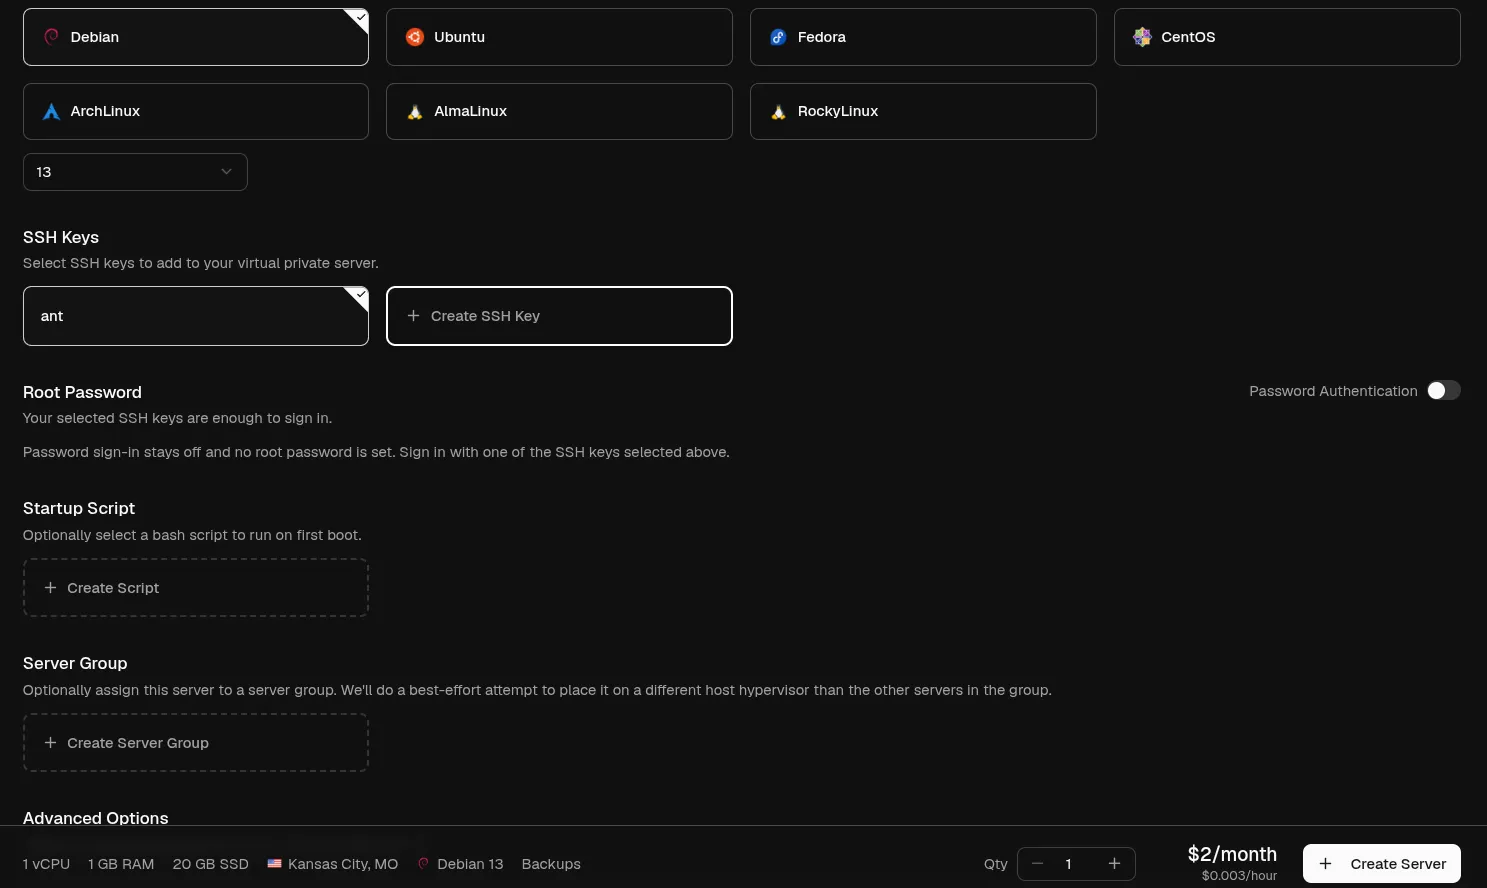The height and width of the screenshot is (888, 1487).
Task: Click the chevron of the version dropdown
Action: (x=226, y=172)
